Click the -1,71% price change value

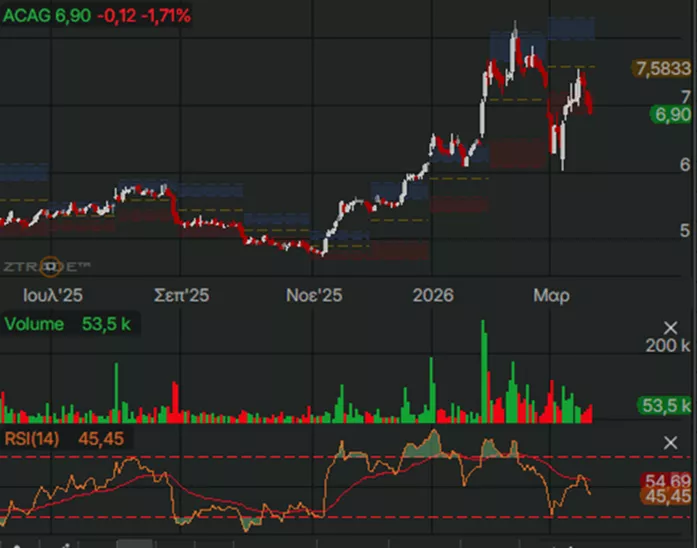[169, 16]
